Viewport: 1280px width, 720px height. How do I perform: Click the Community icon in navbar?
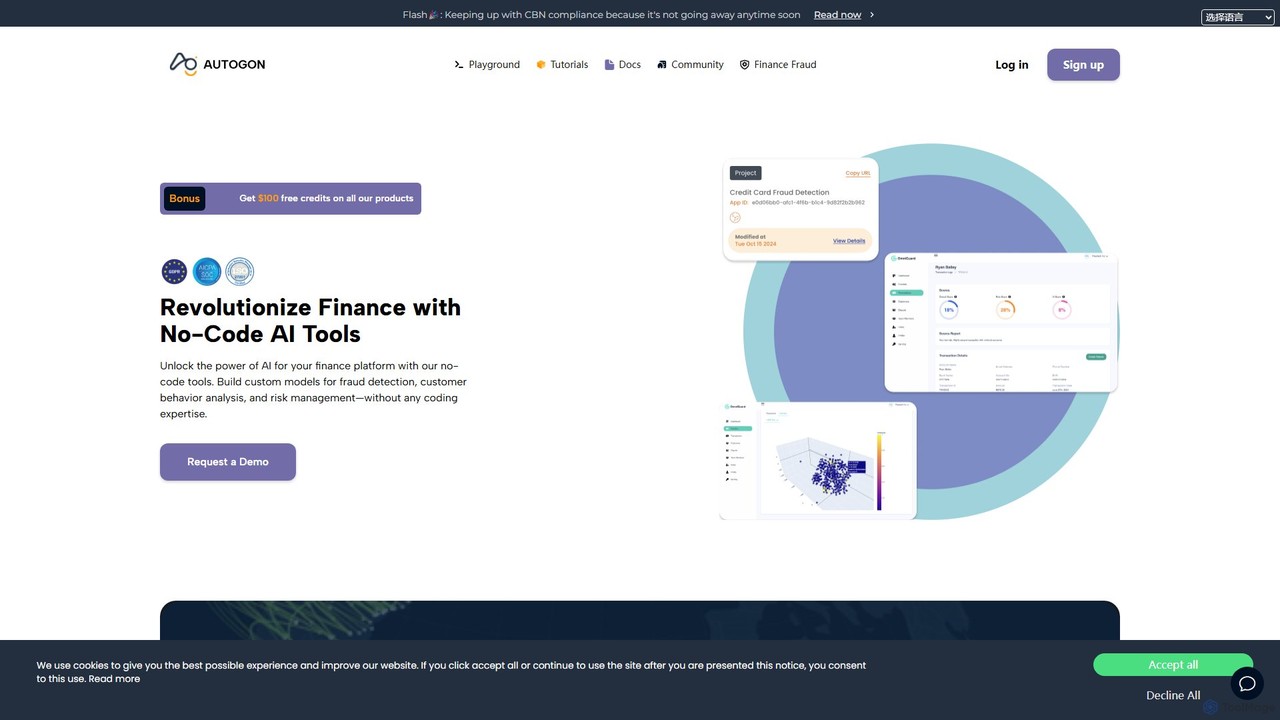(662, 65)
